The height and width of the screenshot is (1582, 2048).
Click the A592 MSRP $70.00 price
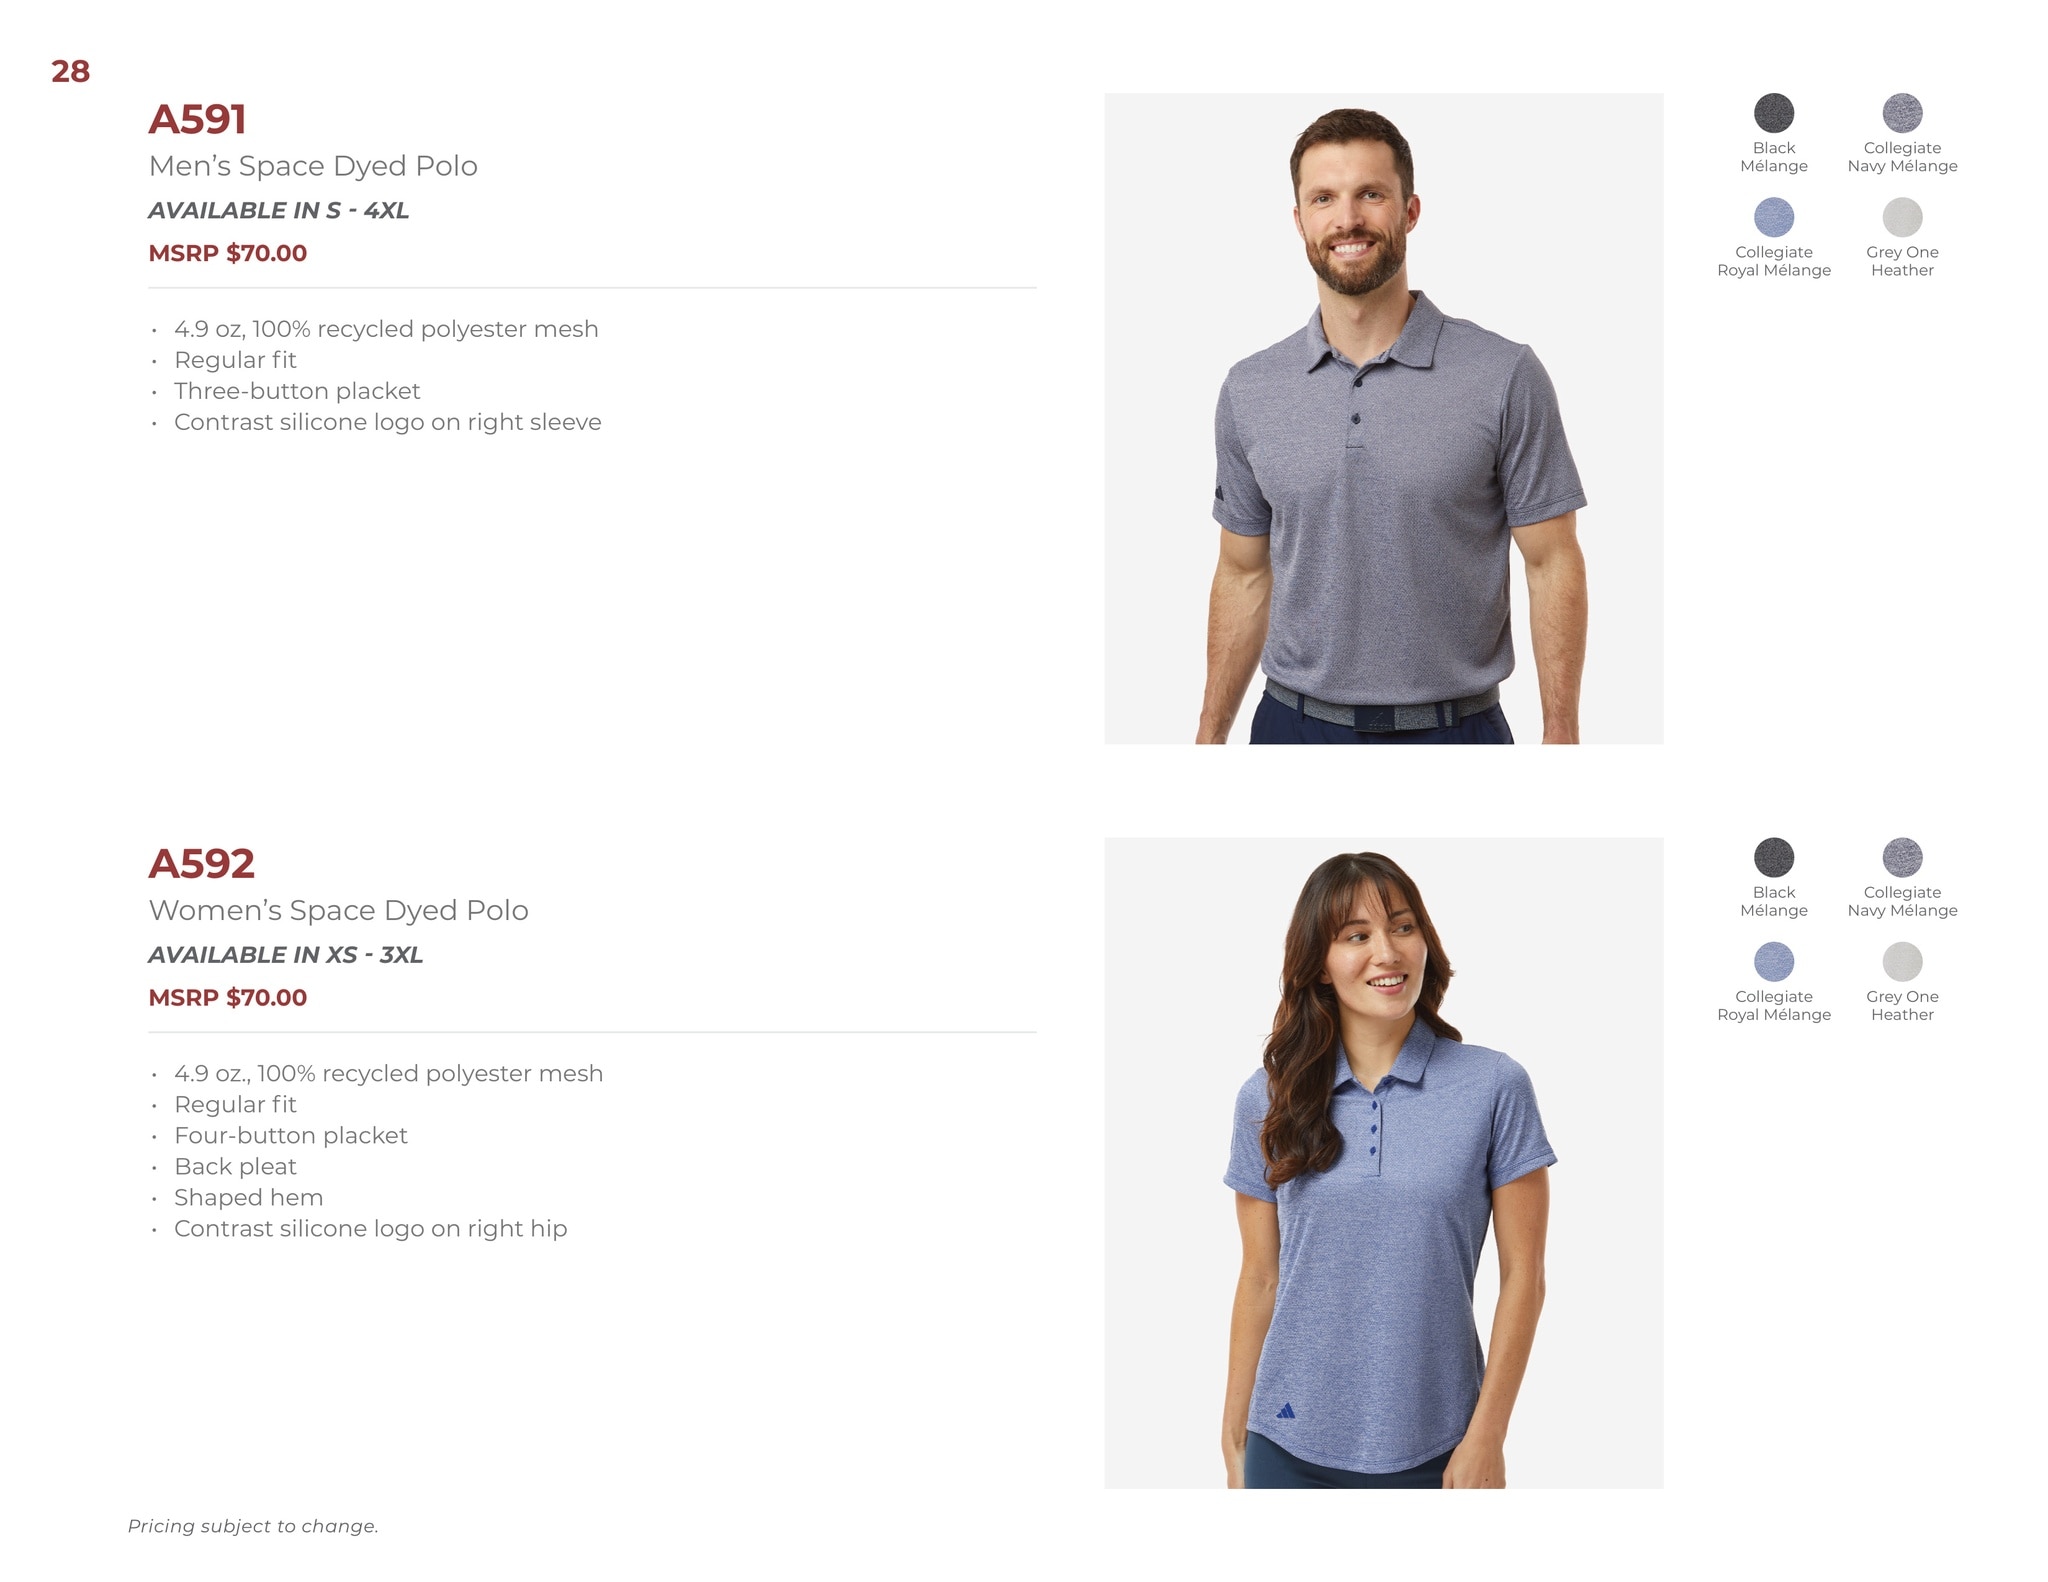pos(227,997)
